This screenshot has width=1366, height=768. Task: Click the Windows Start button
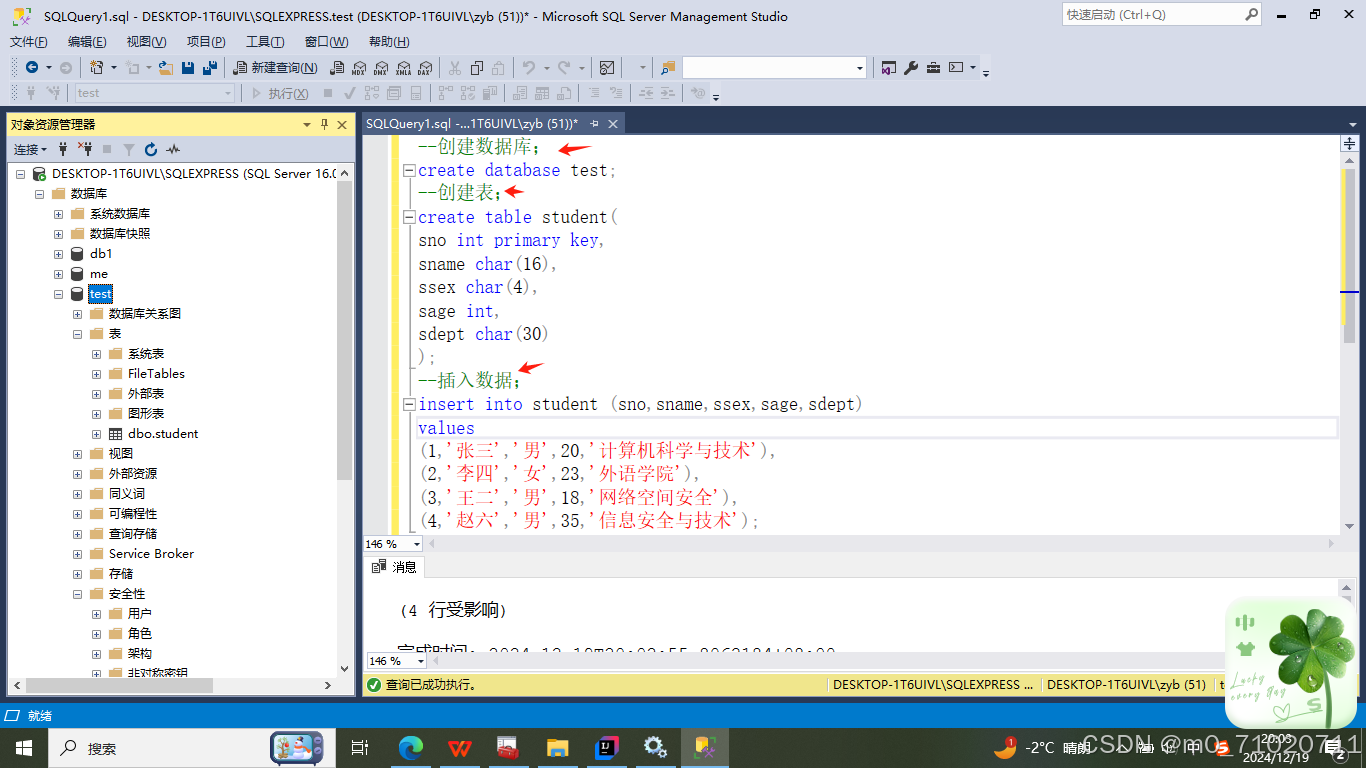23,747
